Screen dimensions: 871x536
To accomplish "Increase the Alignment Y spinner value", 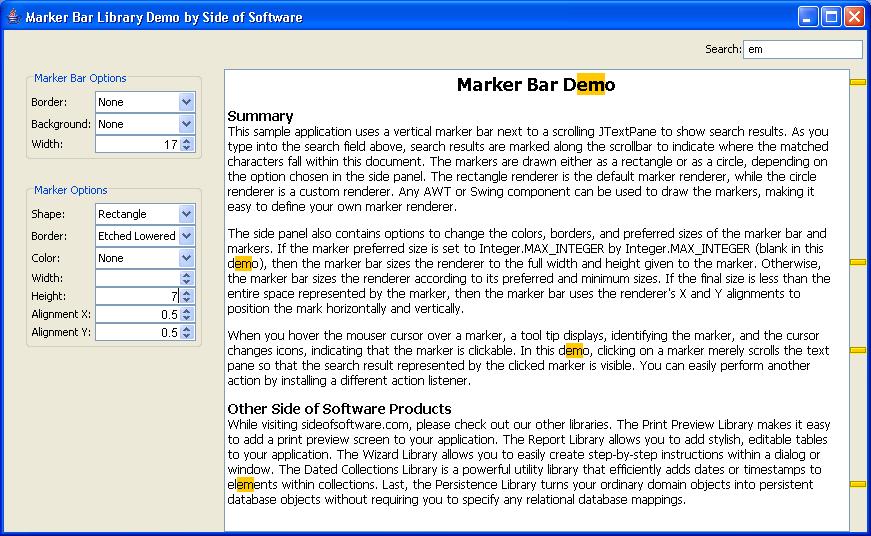I will [x=187, y=329].
